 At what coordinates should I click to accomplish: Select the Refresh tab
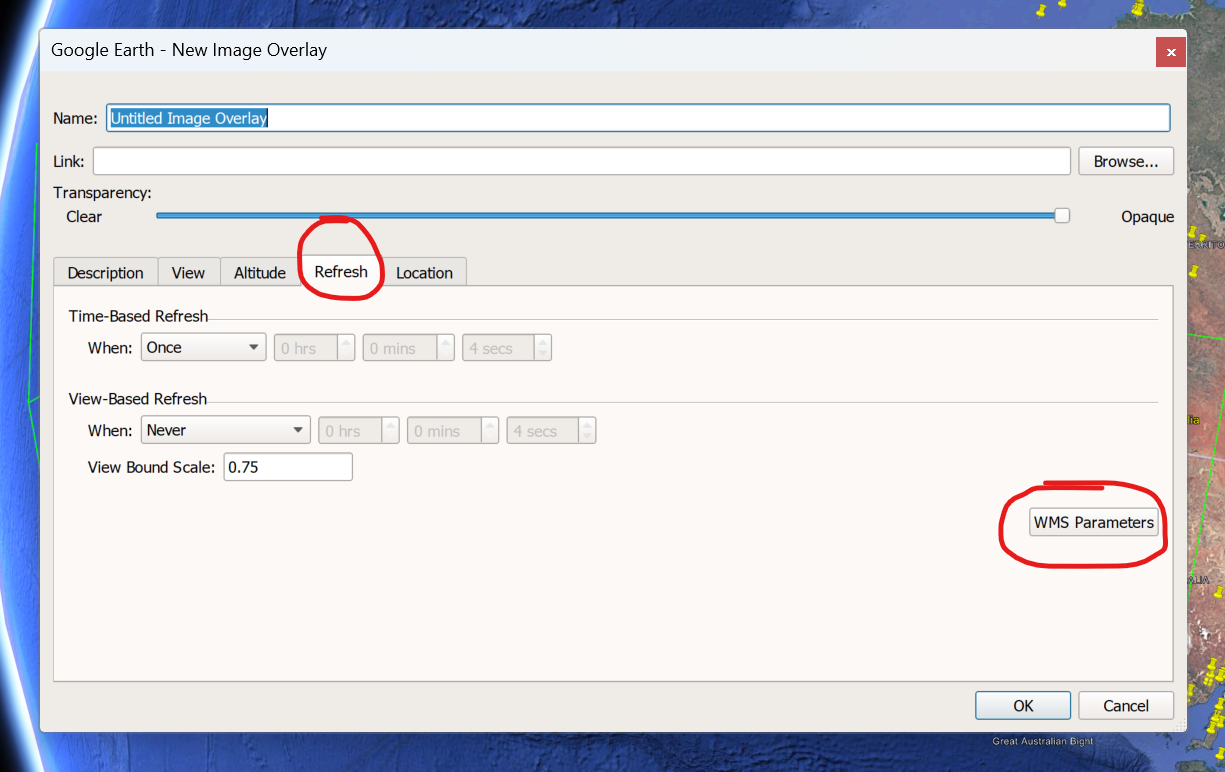pos(341,271)
